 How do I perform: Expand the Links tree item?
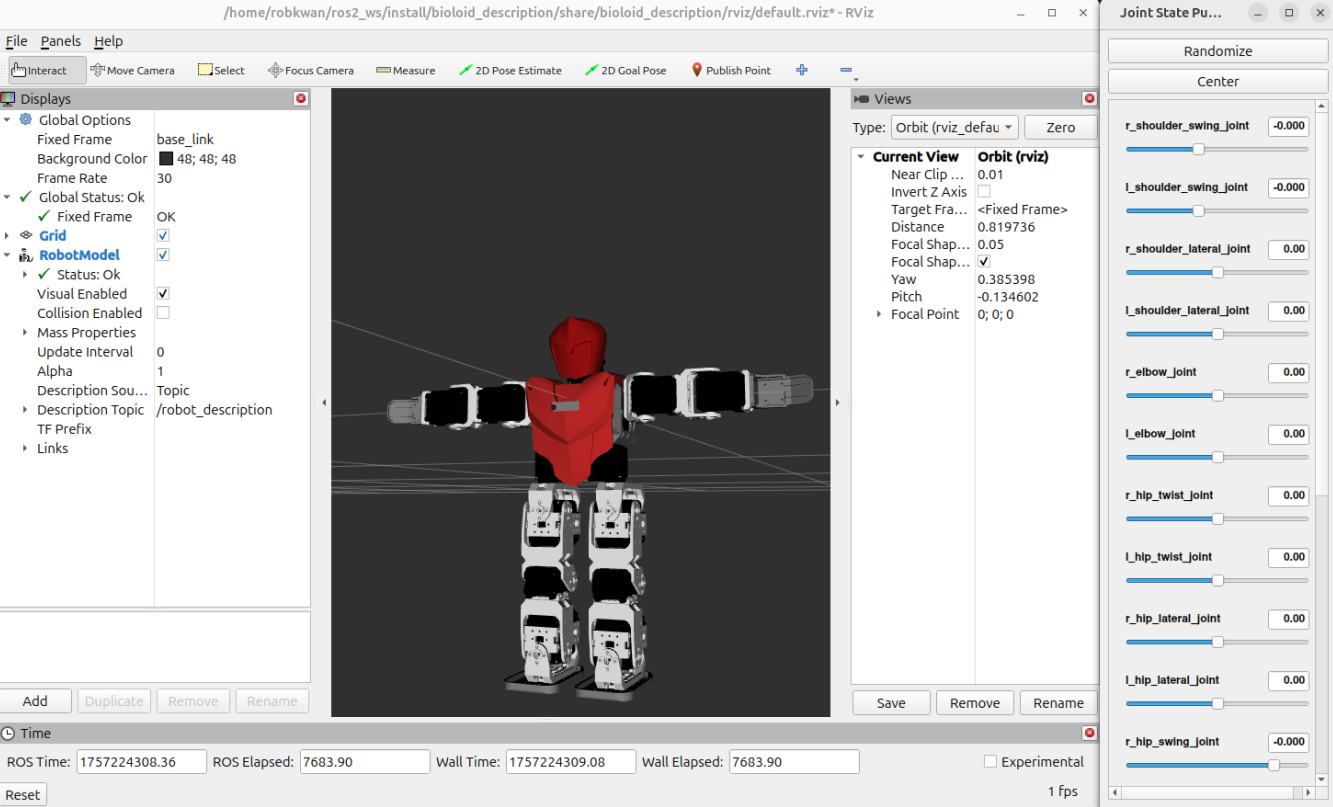[x=25, y=449]
